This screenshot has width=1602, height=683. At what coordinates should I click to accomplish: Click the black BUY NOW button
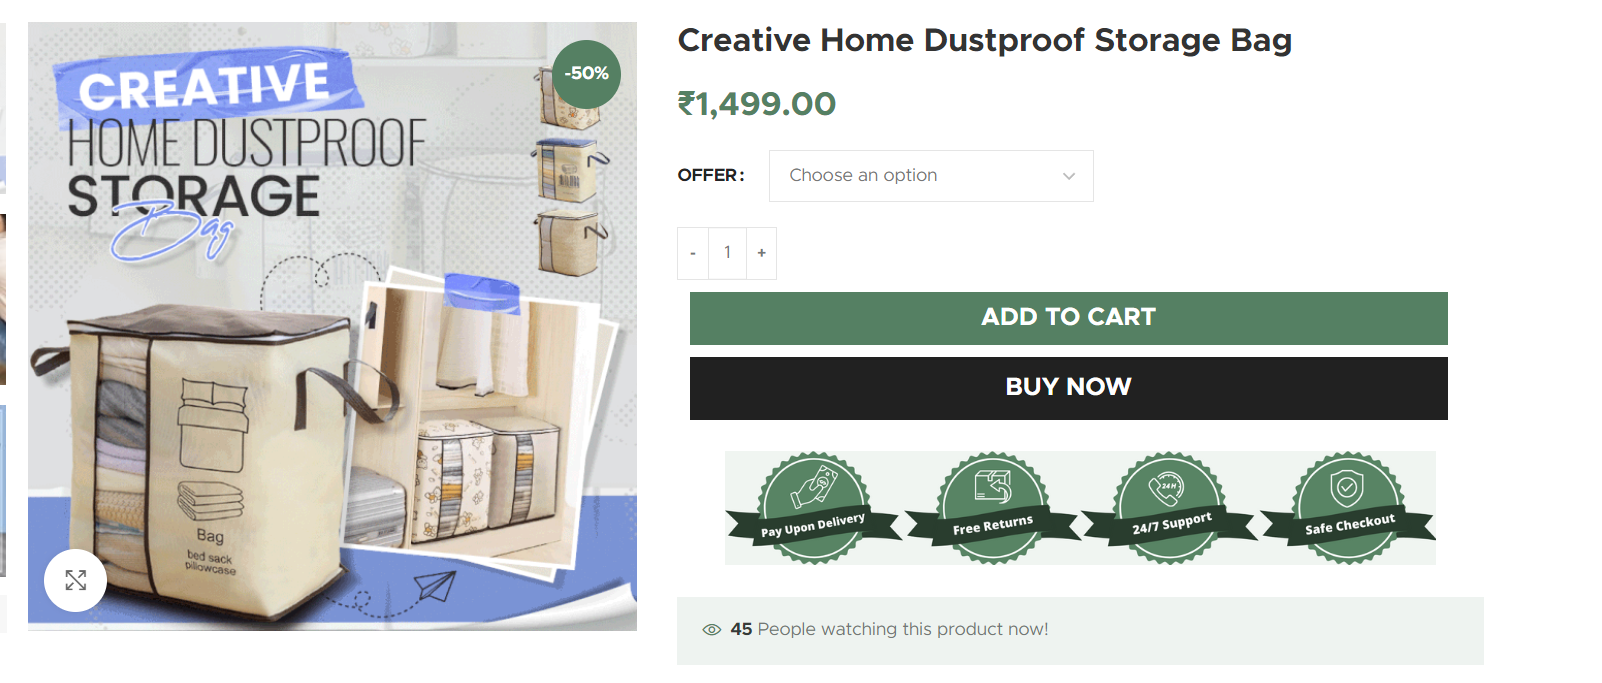pos(1069,388)
